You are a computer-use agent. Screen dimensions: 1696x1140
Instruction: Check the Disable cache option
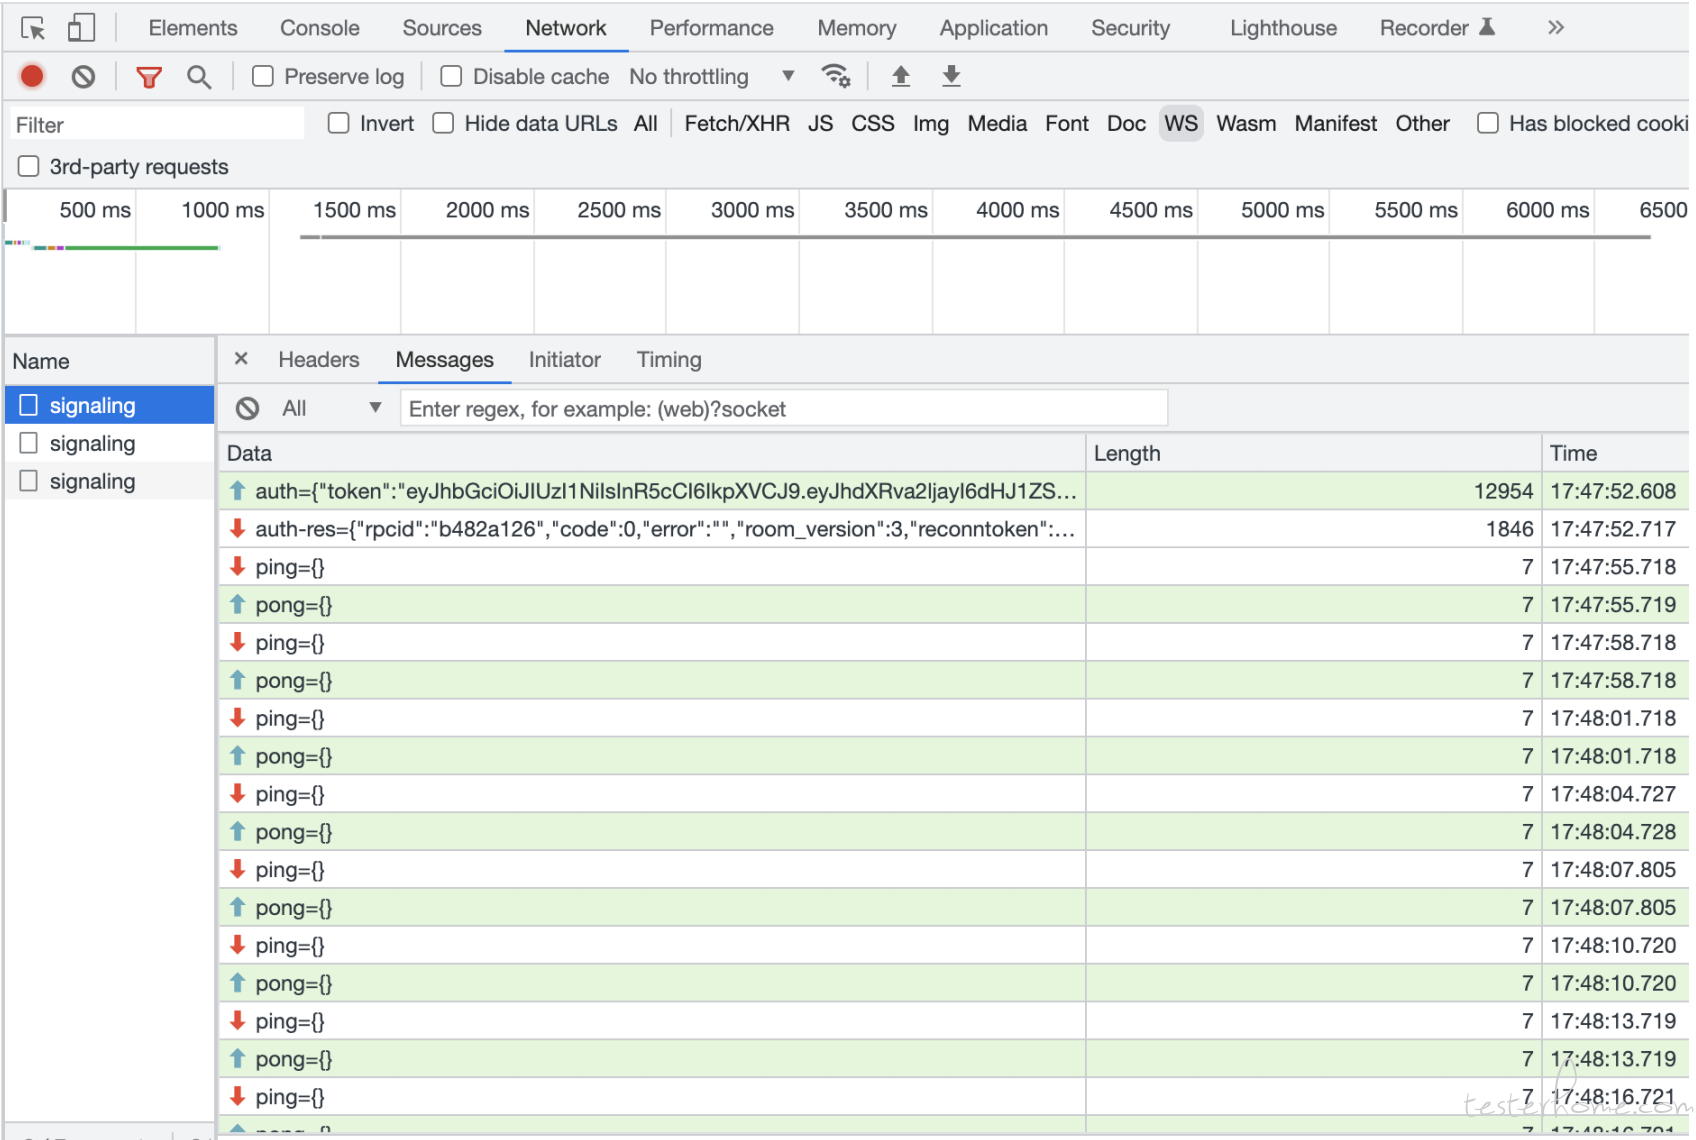[451, 76]
